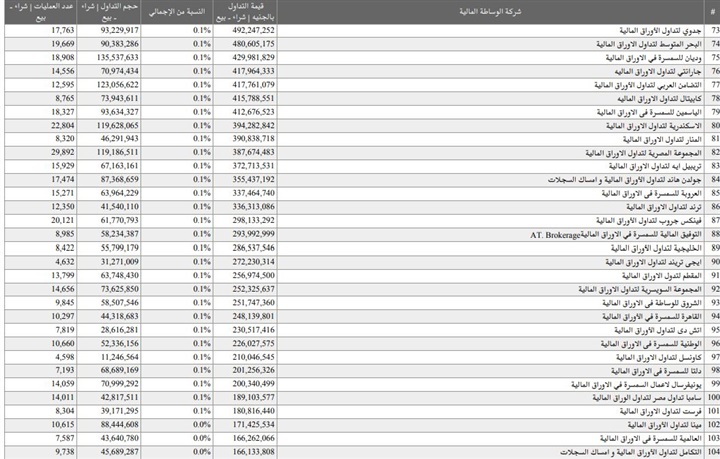Click the operations count 9,845

click(65, 303)
